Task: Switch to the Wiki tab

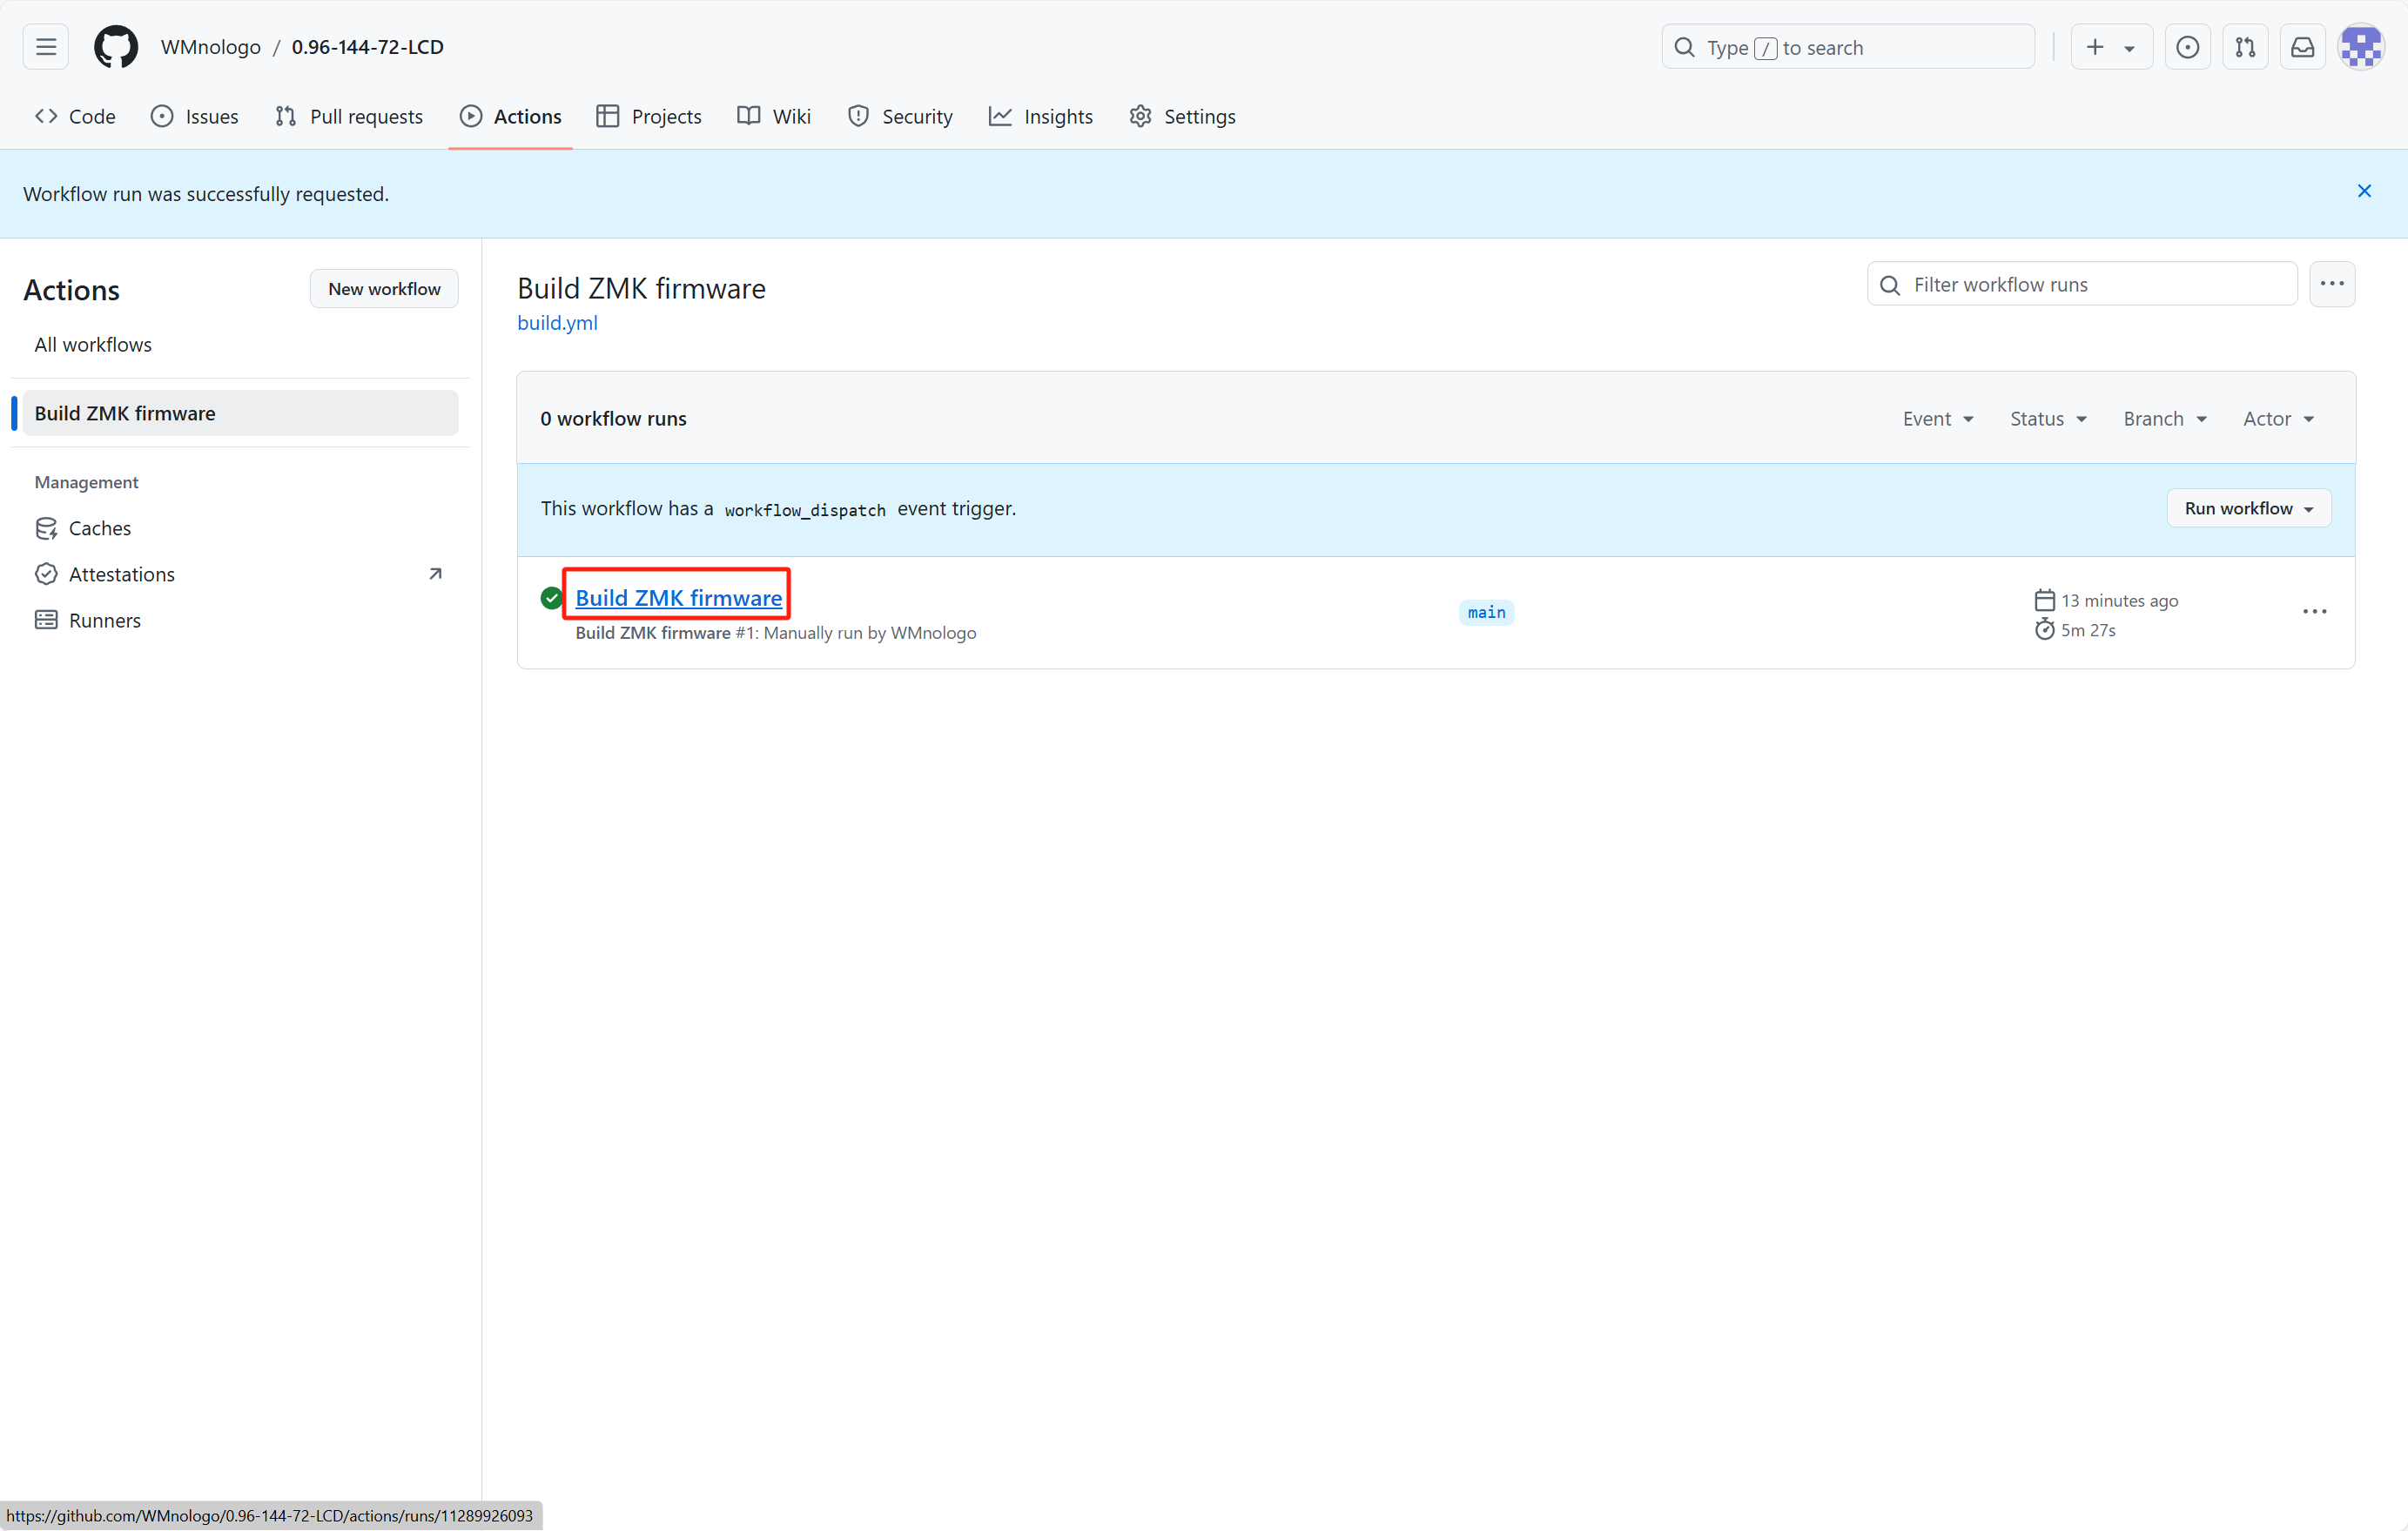Action: (x=774, y=116)
